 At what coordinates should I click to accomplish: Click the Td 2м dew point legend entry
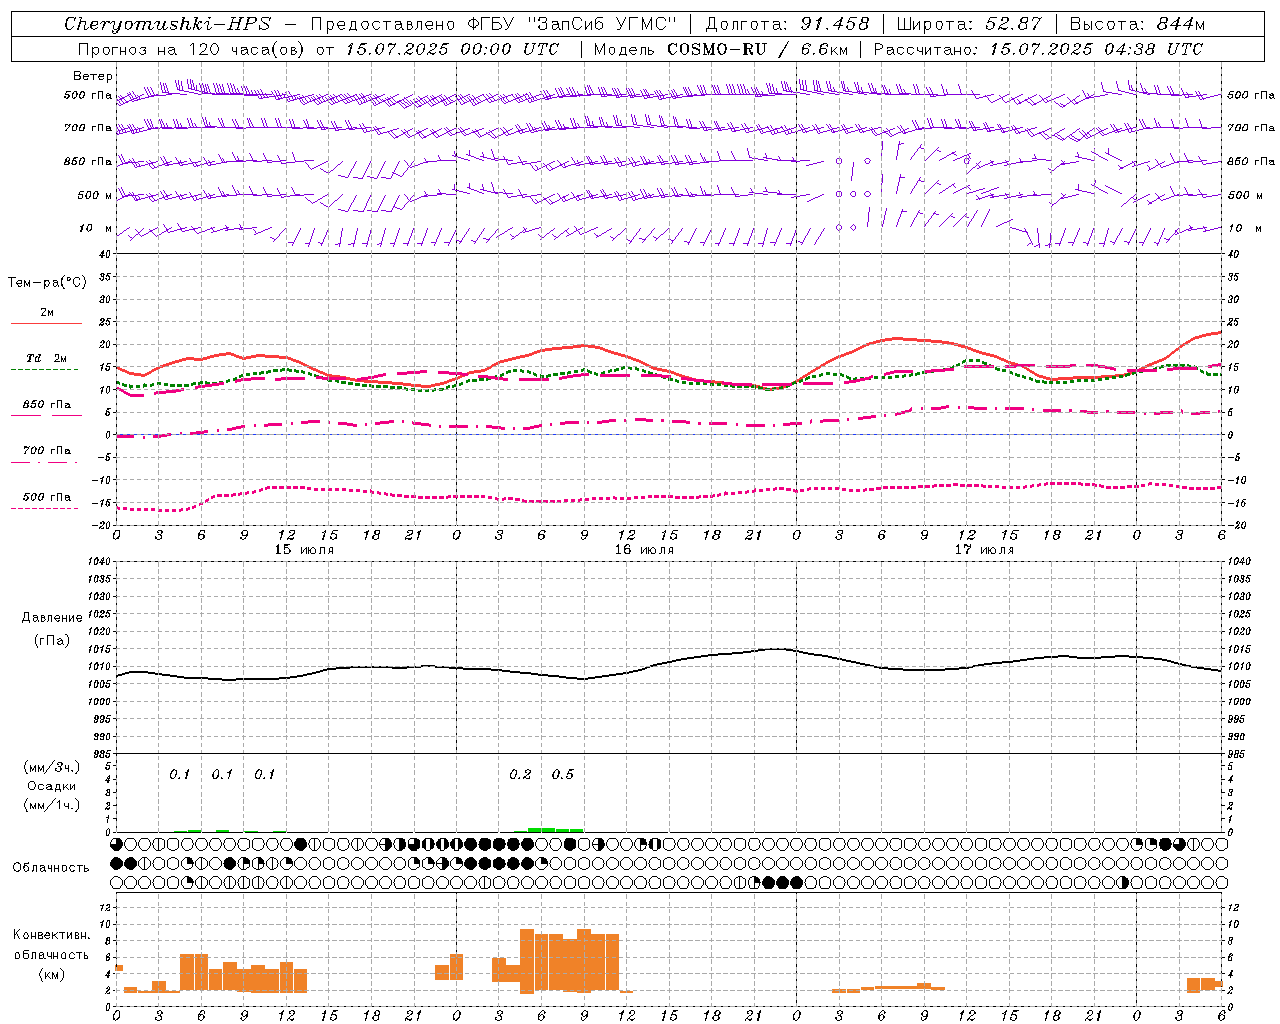47,358
